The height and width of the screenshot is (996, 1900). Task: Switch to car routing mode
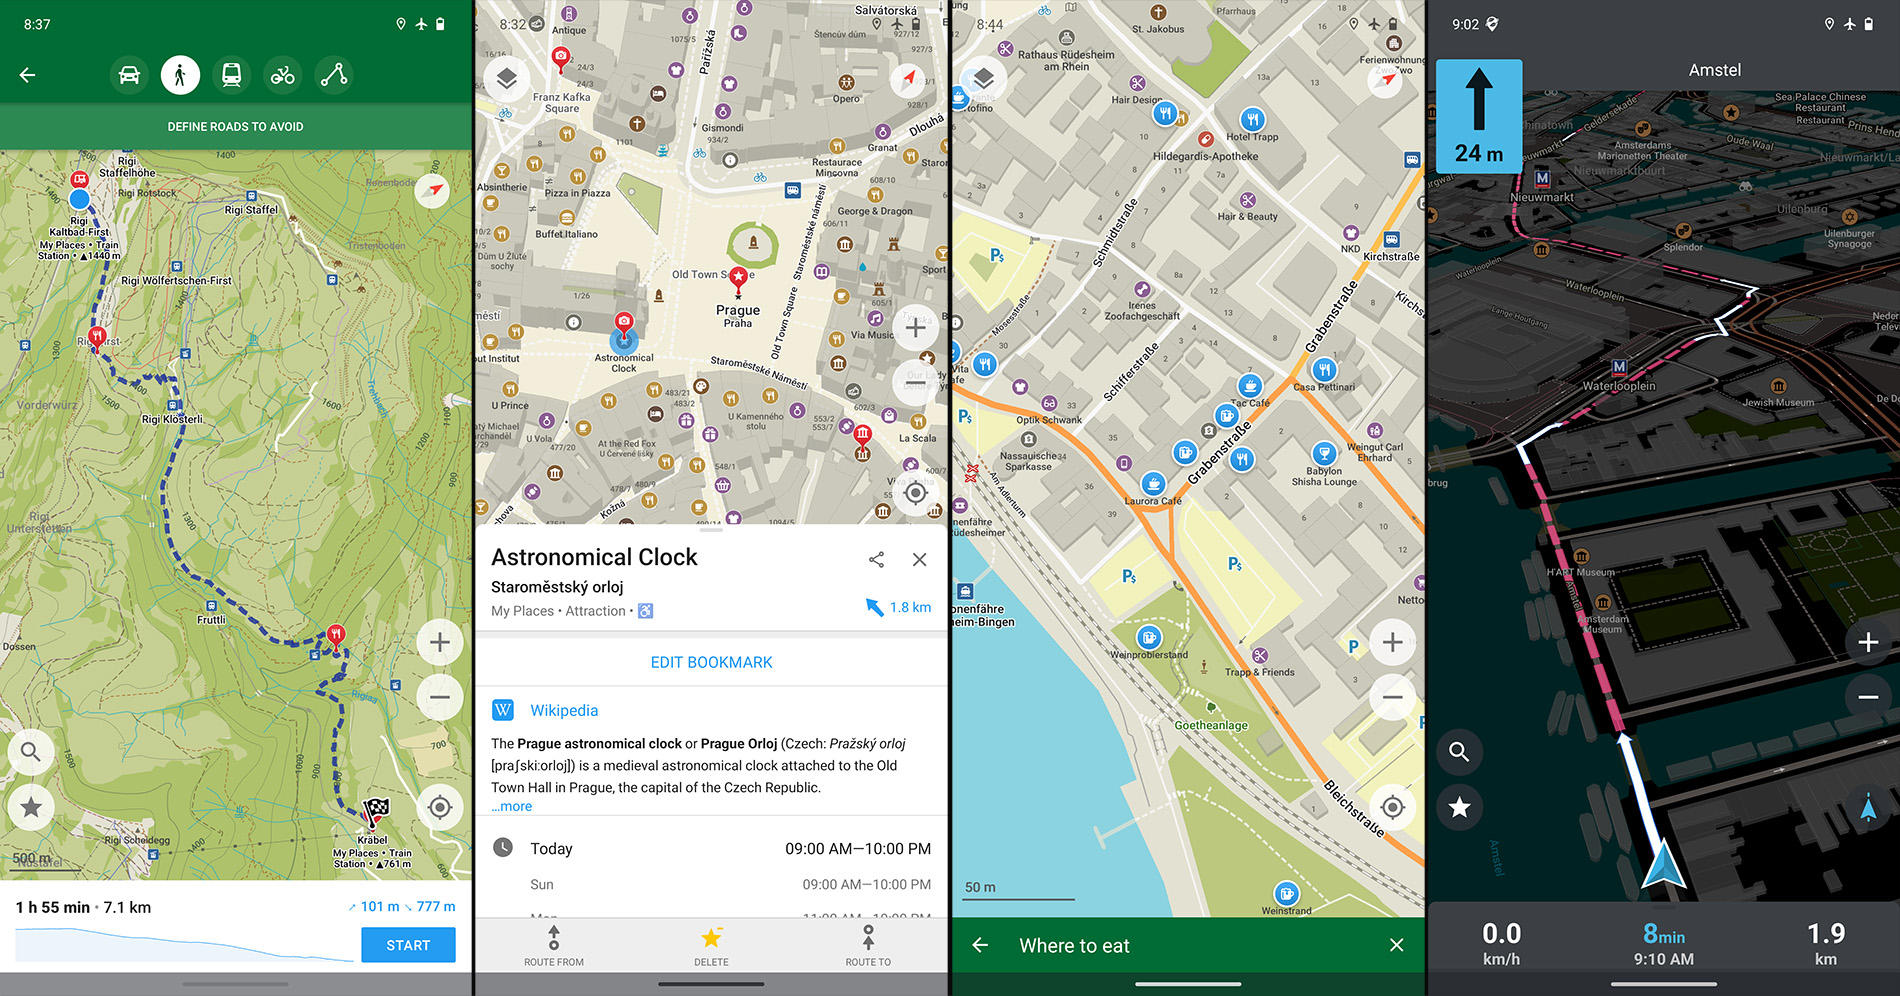tap(130, 74)
